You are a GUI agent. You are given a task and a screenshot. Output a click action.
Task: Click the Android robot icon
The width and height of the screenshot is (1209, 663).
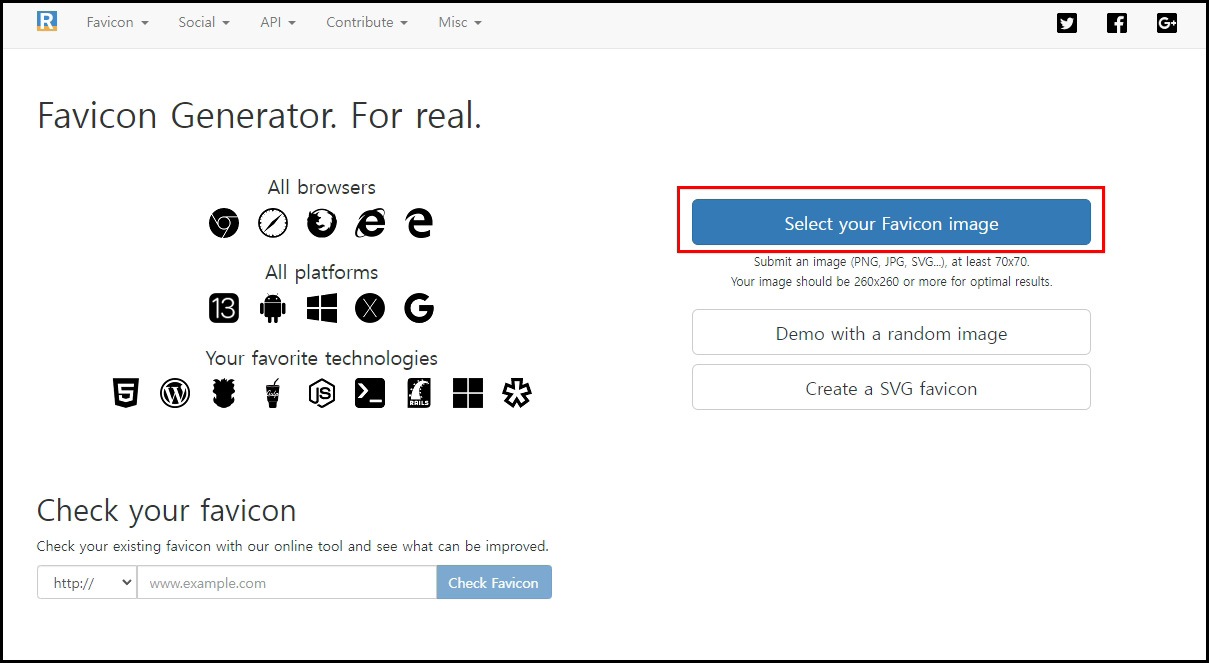[x=273, y=308]
